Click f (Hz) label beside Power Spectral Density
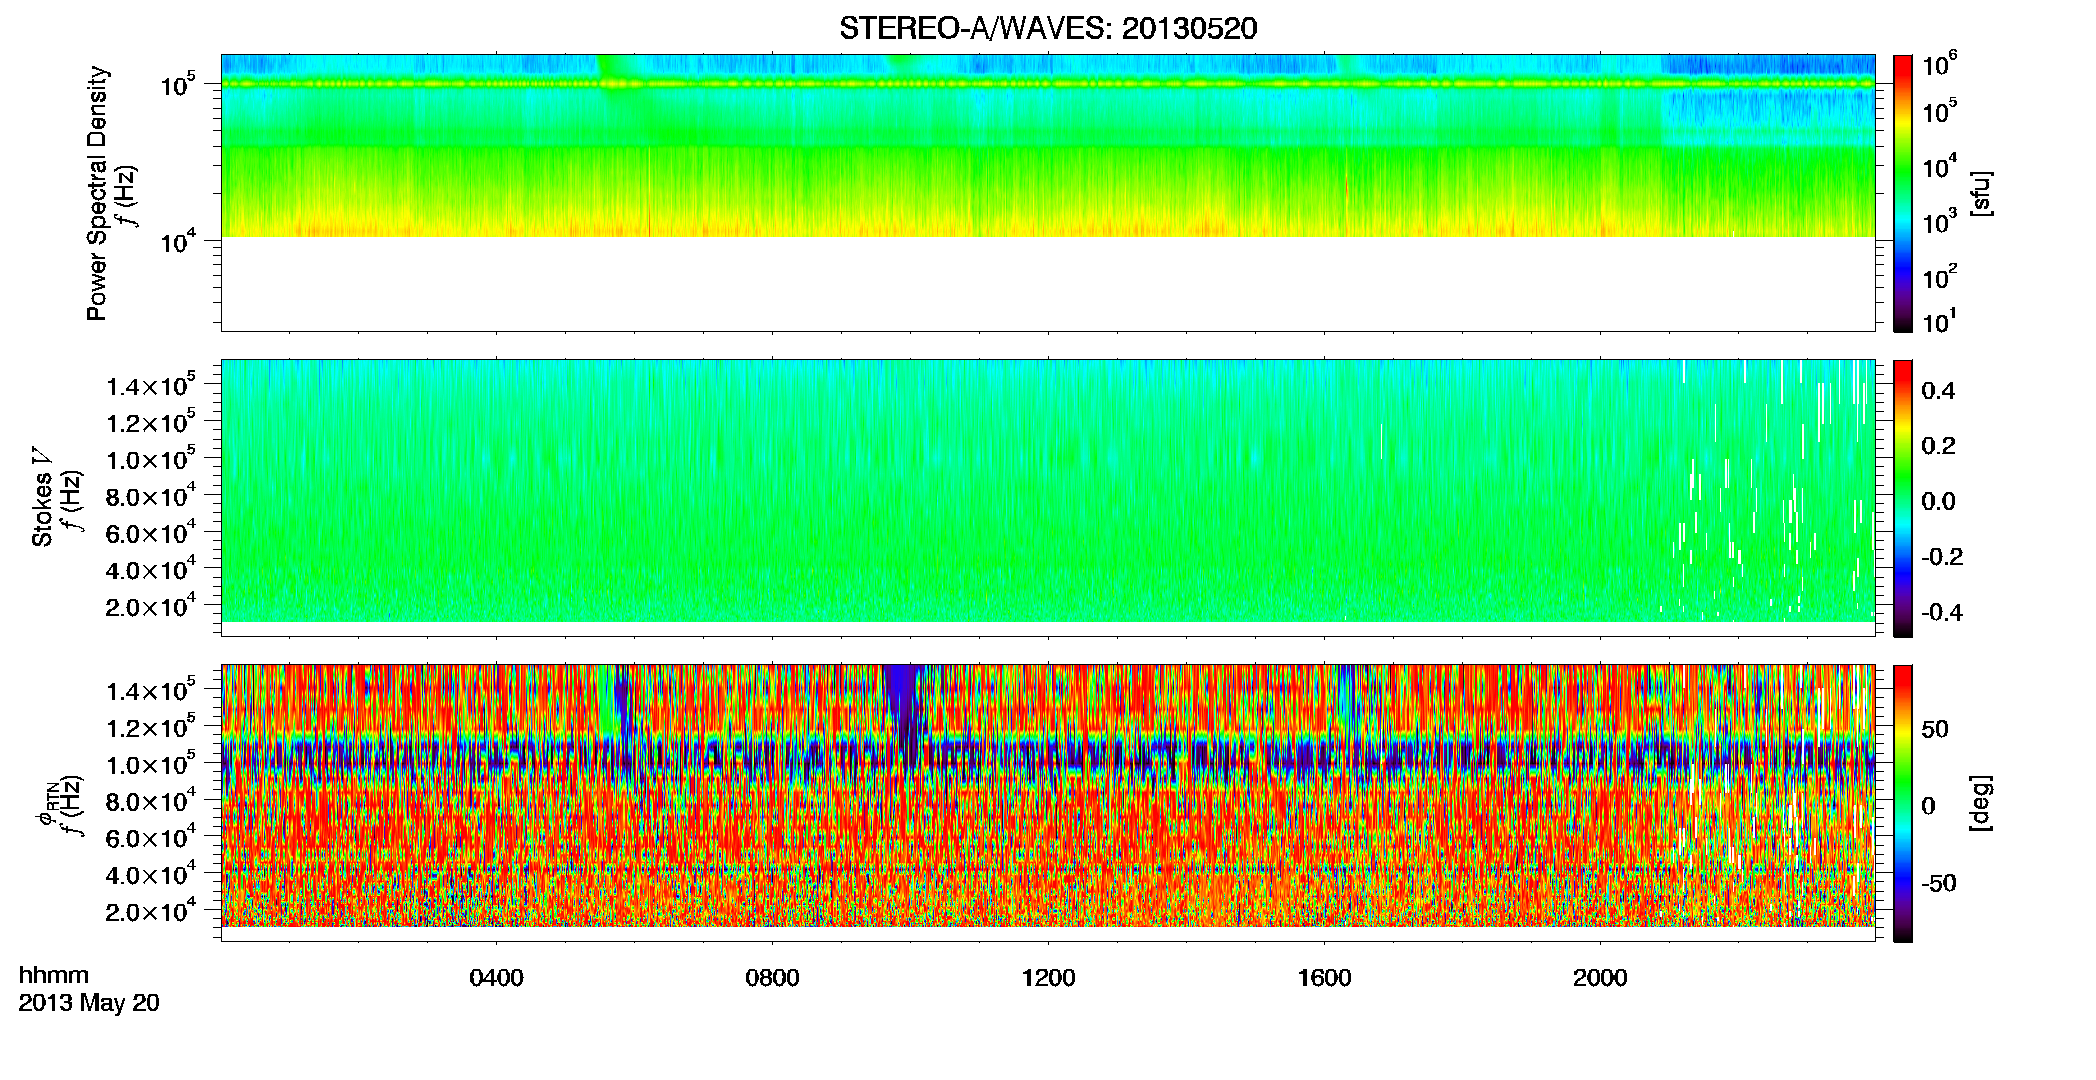This screenshot has width=2096, height=1080. pos(128,194)
